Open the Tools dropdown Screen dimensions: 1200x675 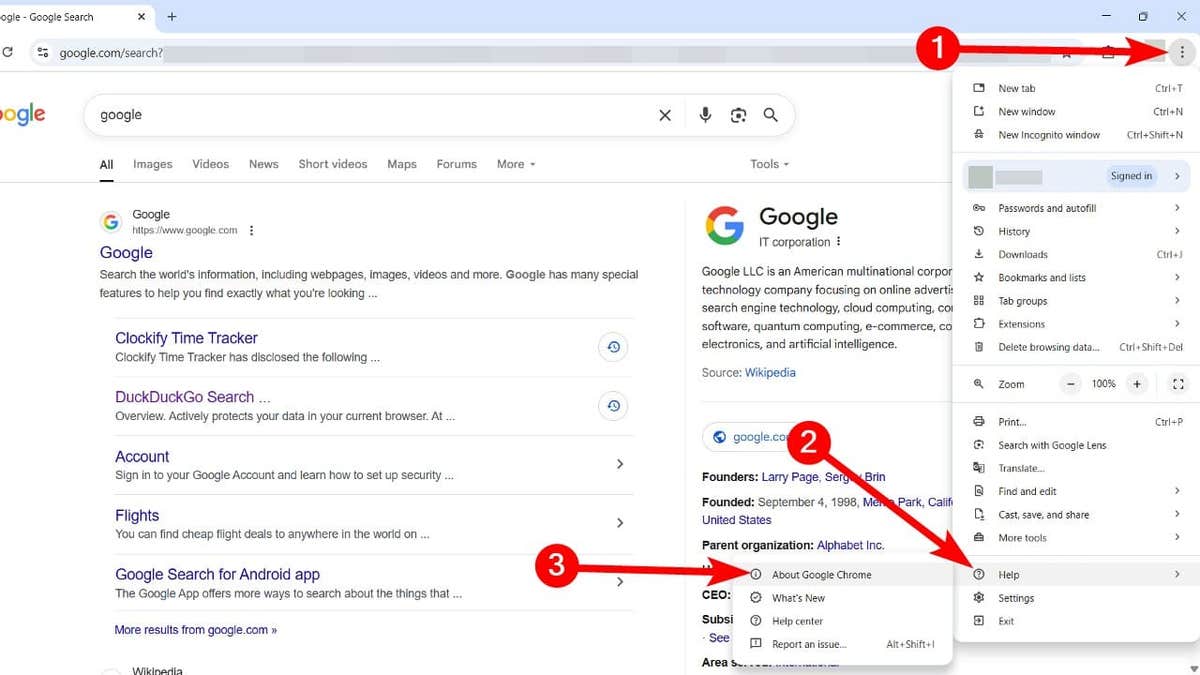[769, 164]
